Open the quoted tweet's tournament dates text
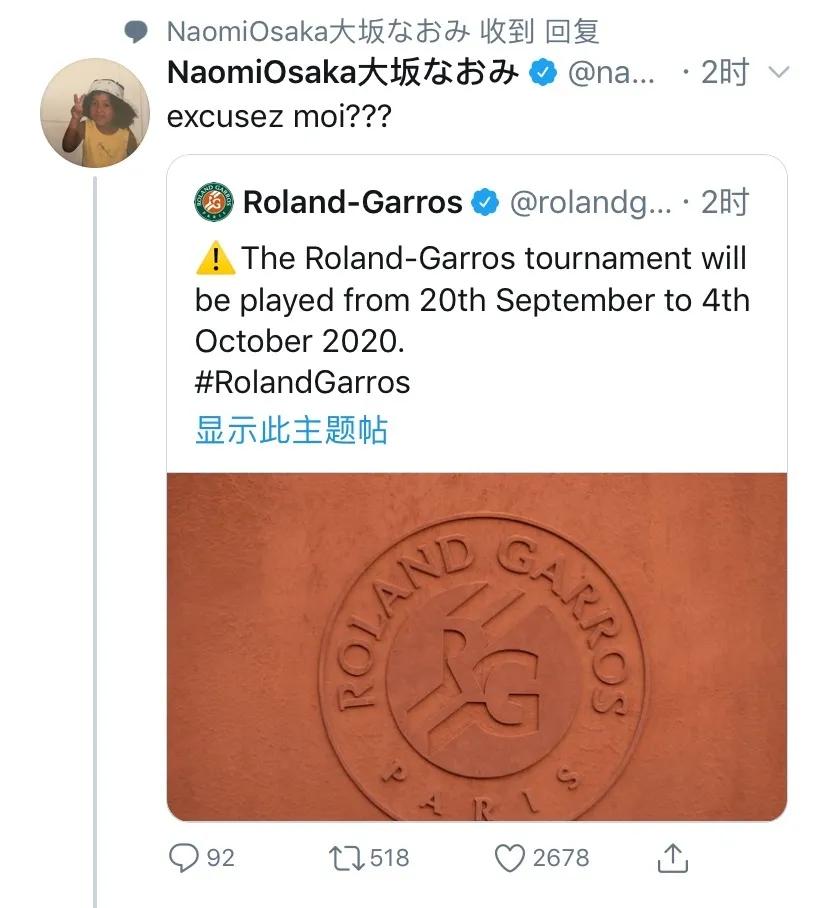 click(472, 300)
